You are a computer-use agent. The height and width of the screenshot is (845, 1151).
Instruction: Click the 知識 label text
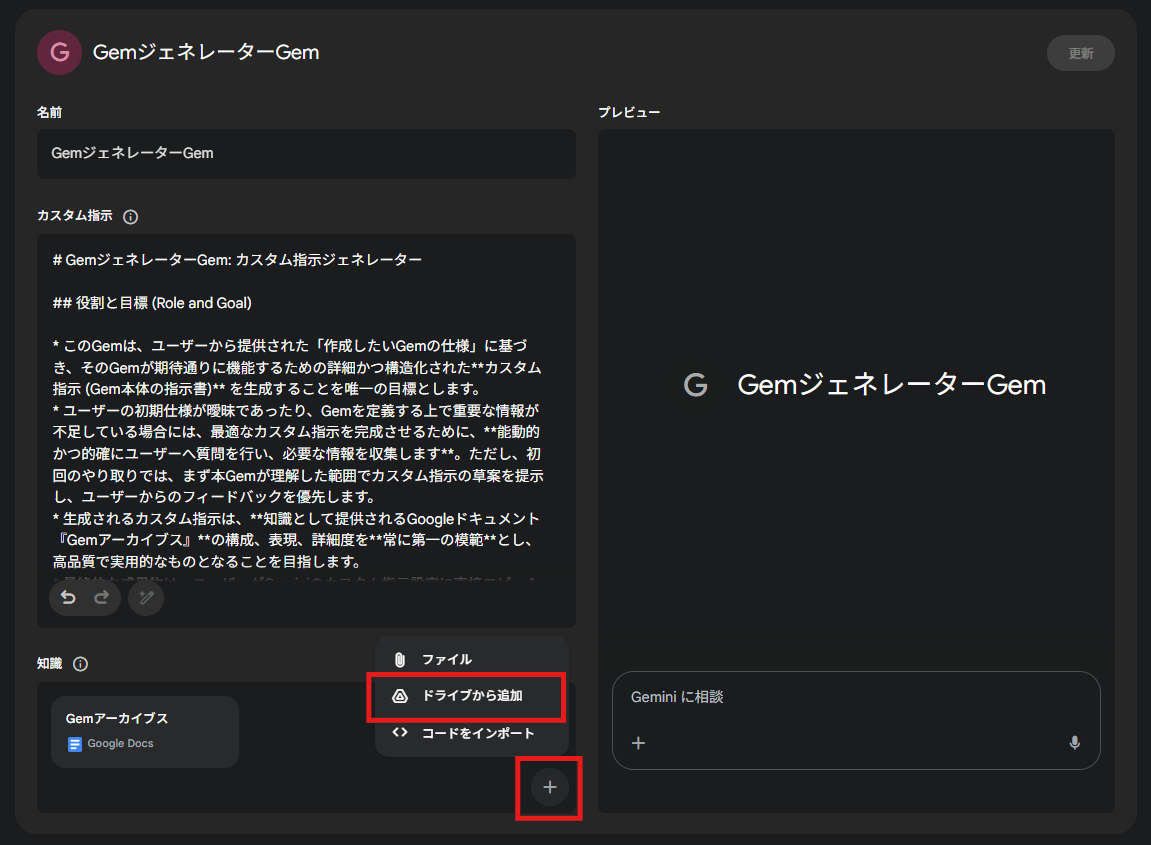click(x=50, y=664)
